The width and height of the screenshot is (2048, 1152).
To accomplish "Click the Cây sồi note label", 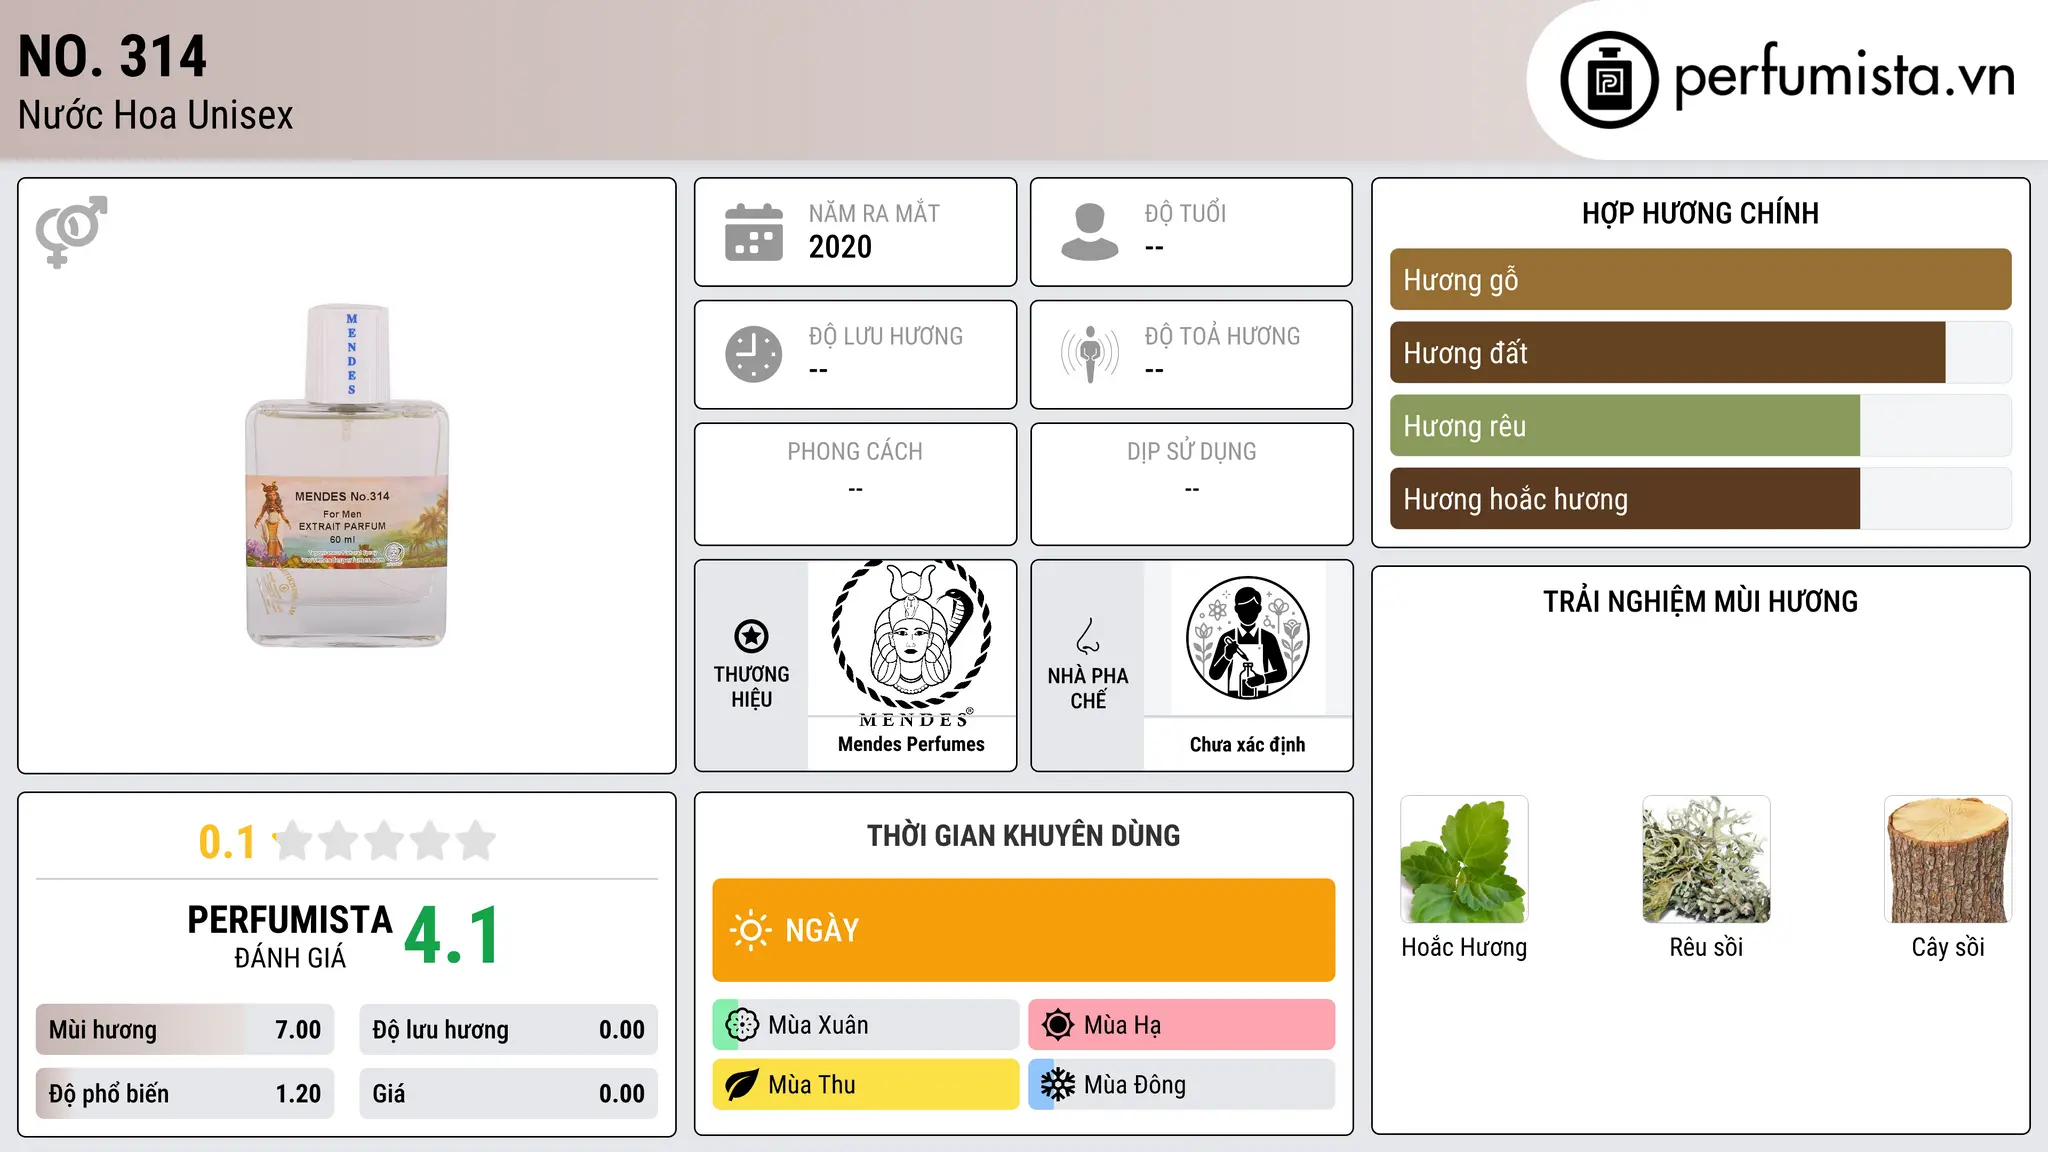I will [1948, 947].
